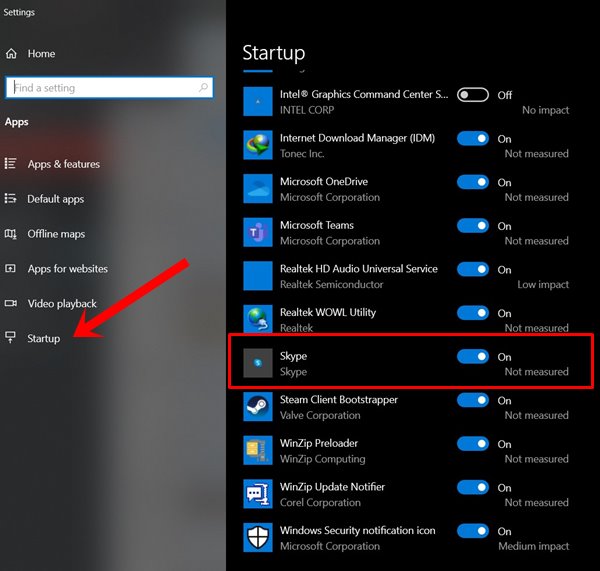Click the Steam Client Bootstrapper icon
Viewport: 600px width, 571px height.
(x=258, y=406)
